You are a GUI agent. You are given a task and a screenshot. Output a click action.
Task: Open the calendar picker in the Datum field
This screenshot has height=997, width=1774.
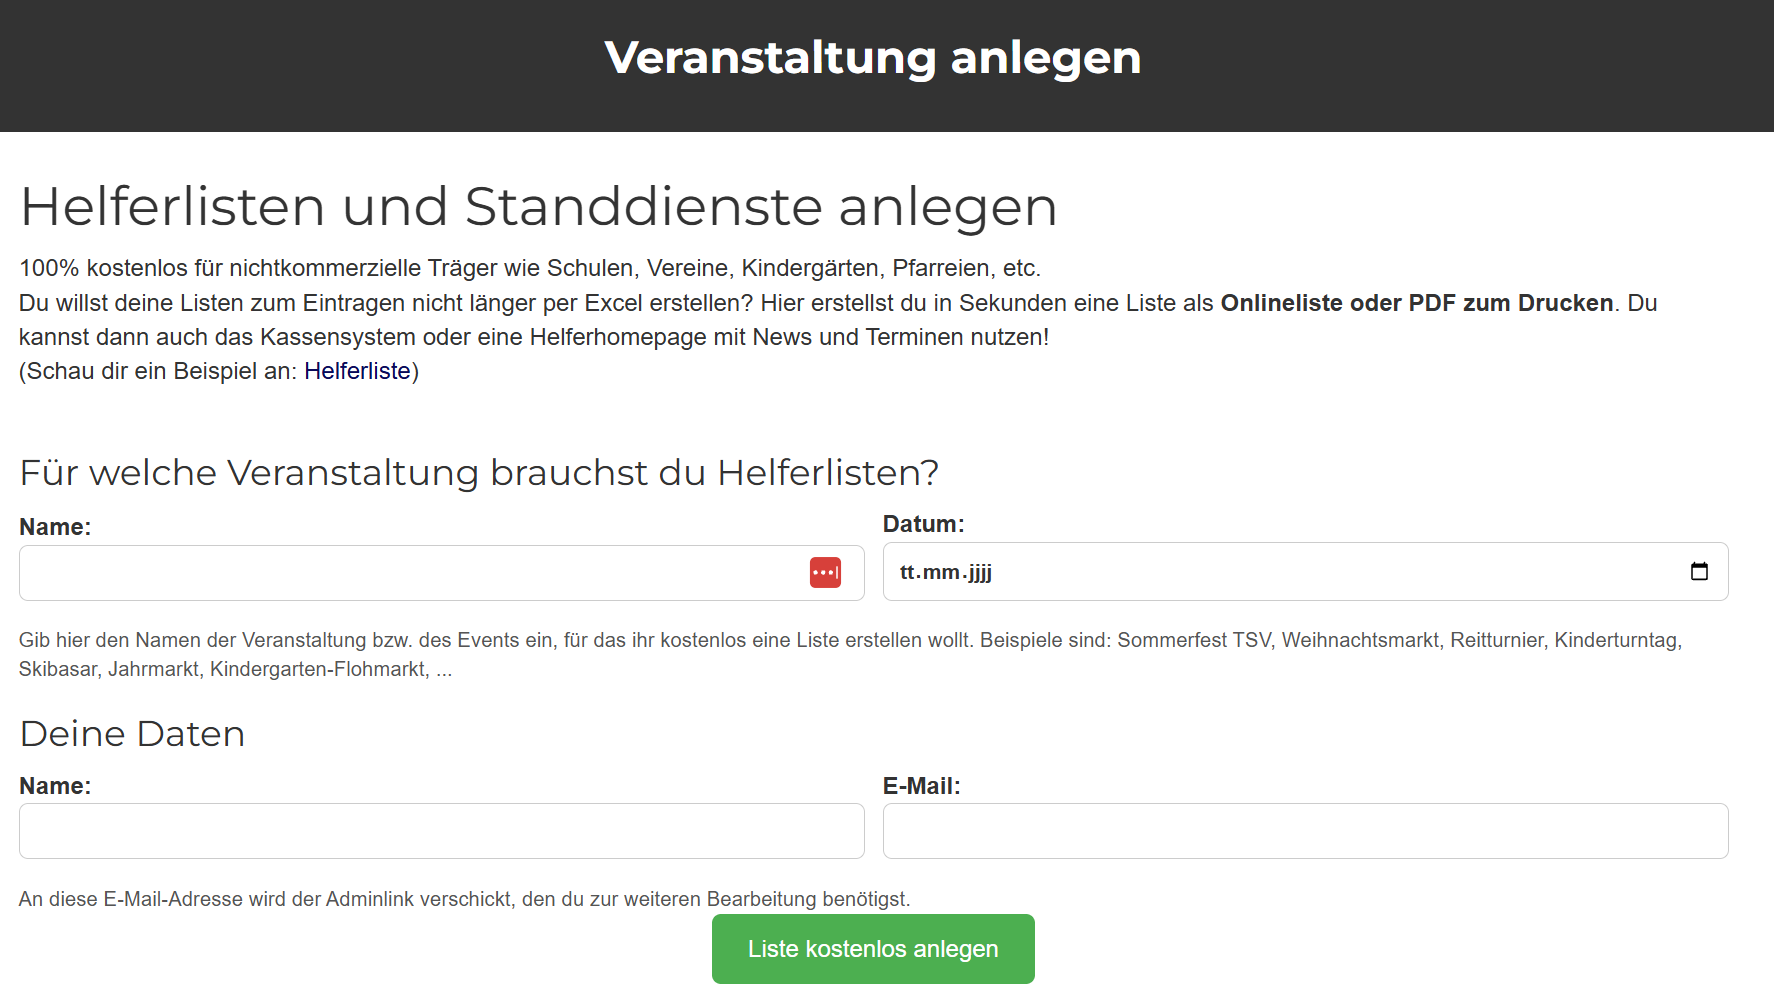1699,572
